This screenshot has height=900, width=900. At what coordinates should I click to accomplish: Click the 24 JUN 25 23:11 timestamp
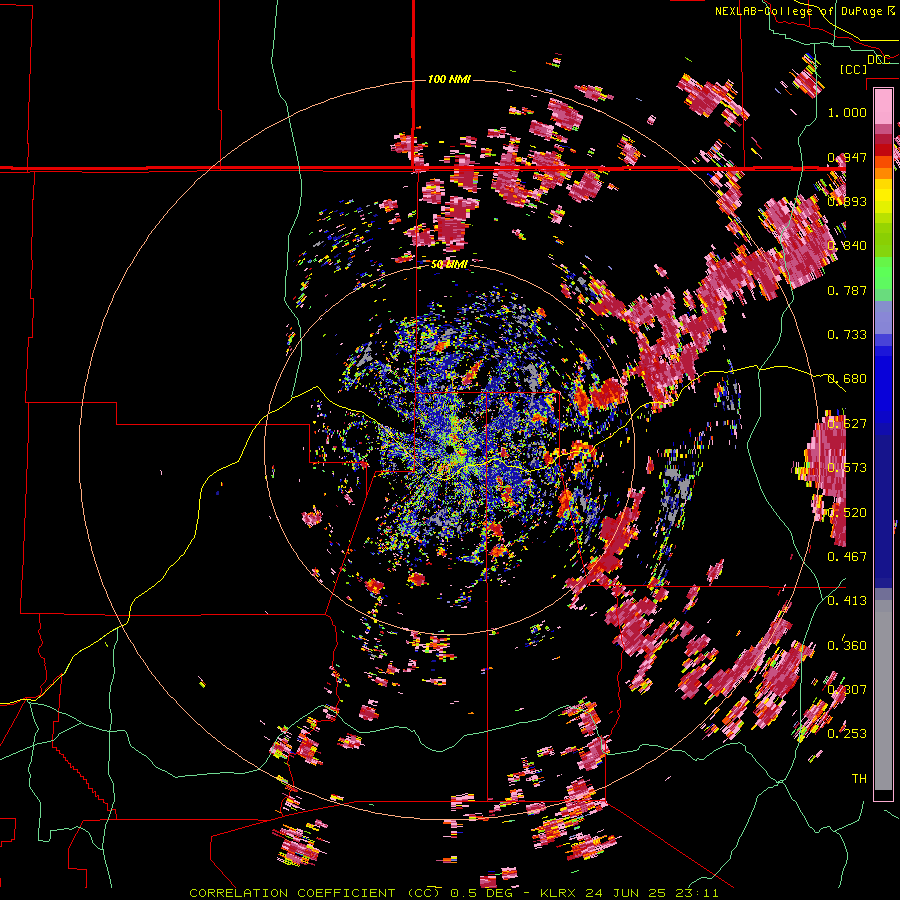pyautogui.click(x=652, y=893)
